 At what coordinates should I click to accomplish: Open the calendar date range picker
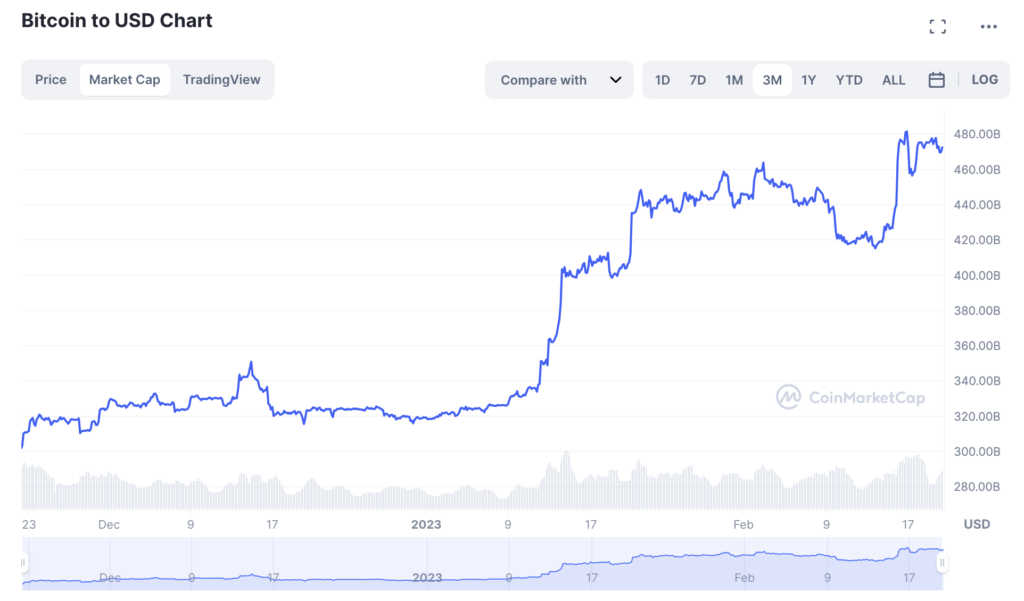pyautogui.click(x=936, y=80)
